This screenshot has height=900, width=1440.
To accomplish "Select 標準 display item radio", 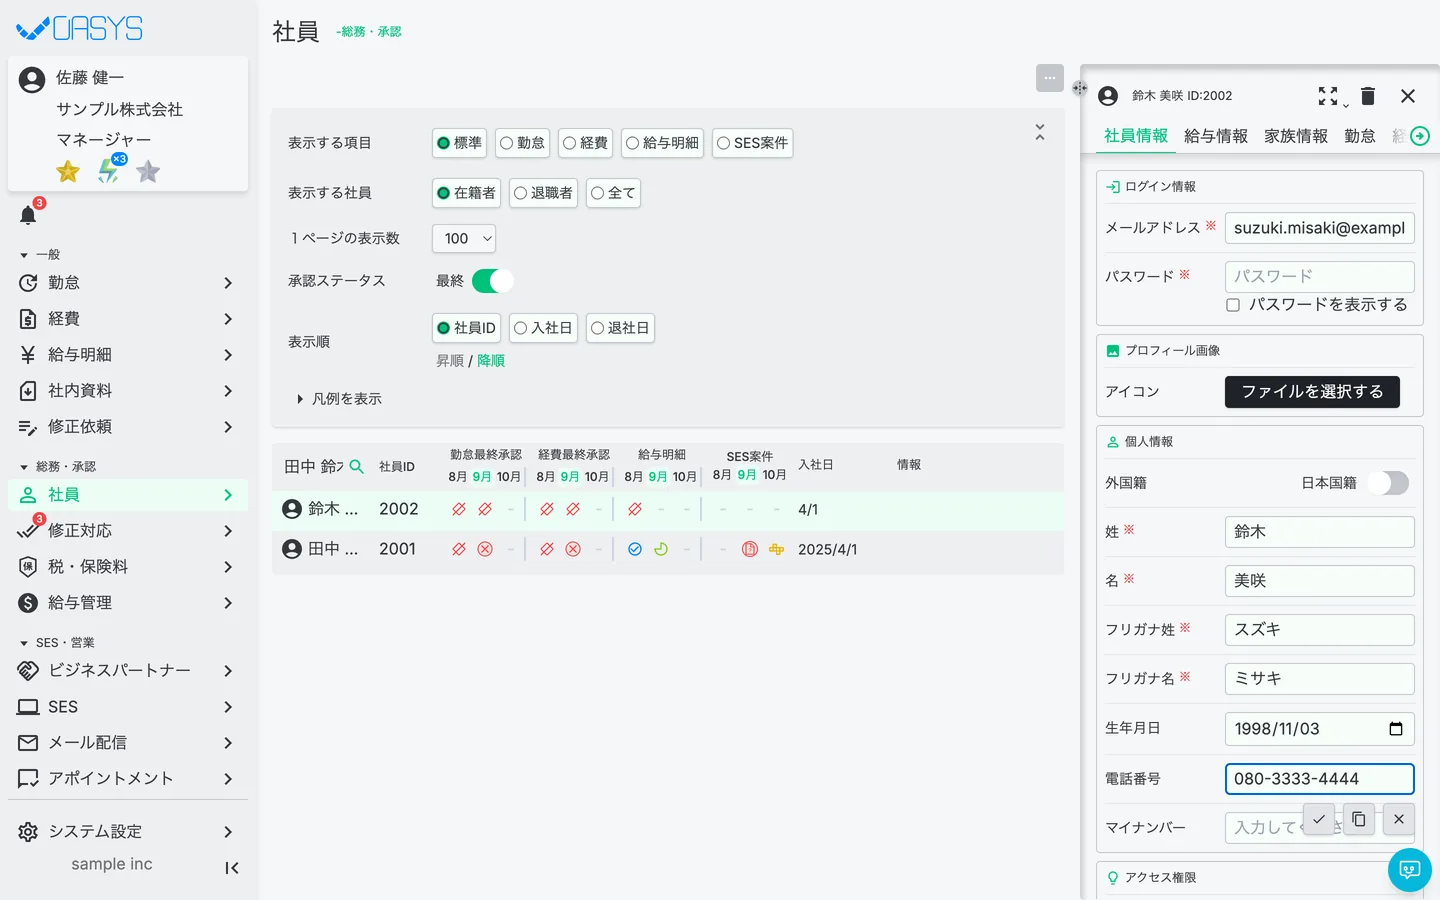I will tap(460, 143).
